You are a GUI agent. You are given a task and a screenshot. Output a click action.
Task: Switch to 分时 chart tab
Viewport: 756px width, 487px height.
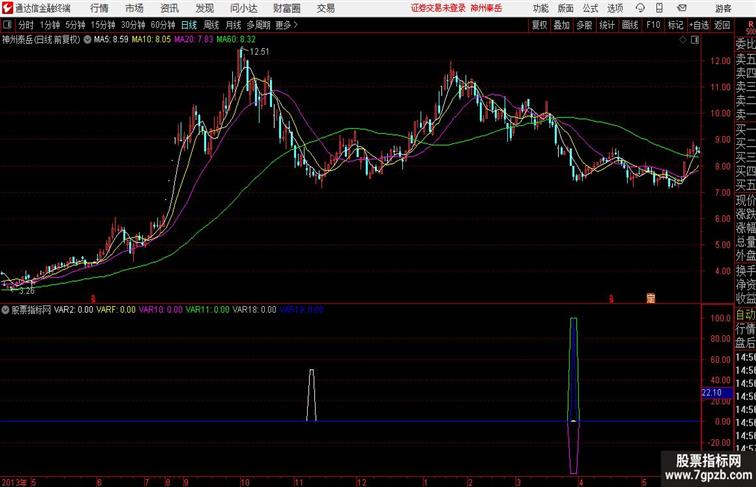click(x=26, y=25)
